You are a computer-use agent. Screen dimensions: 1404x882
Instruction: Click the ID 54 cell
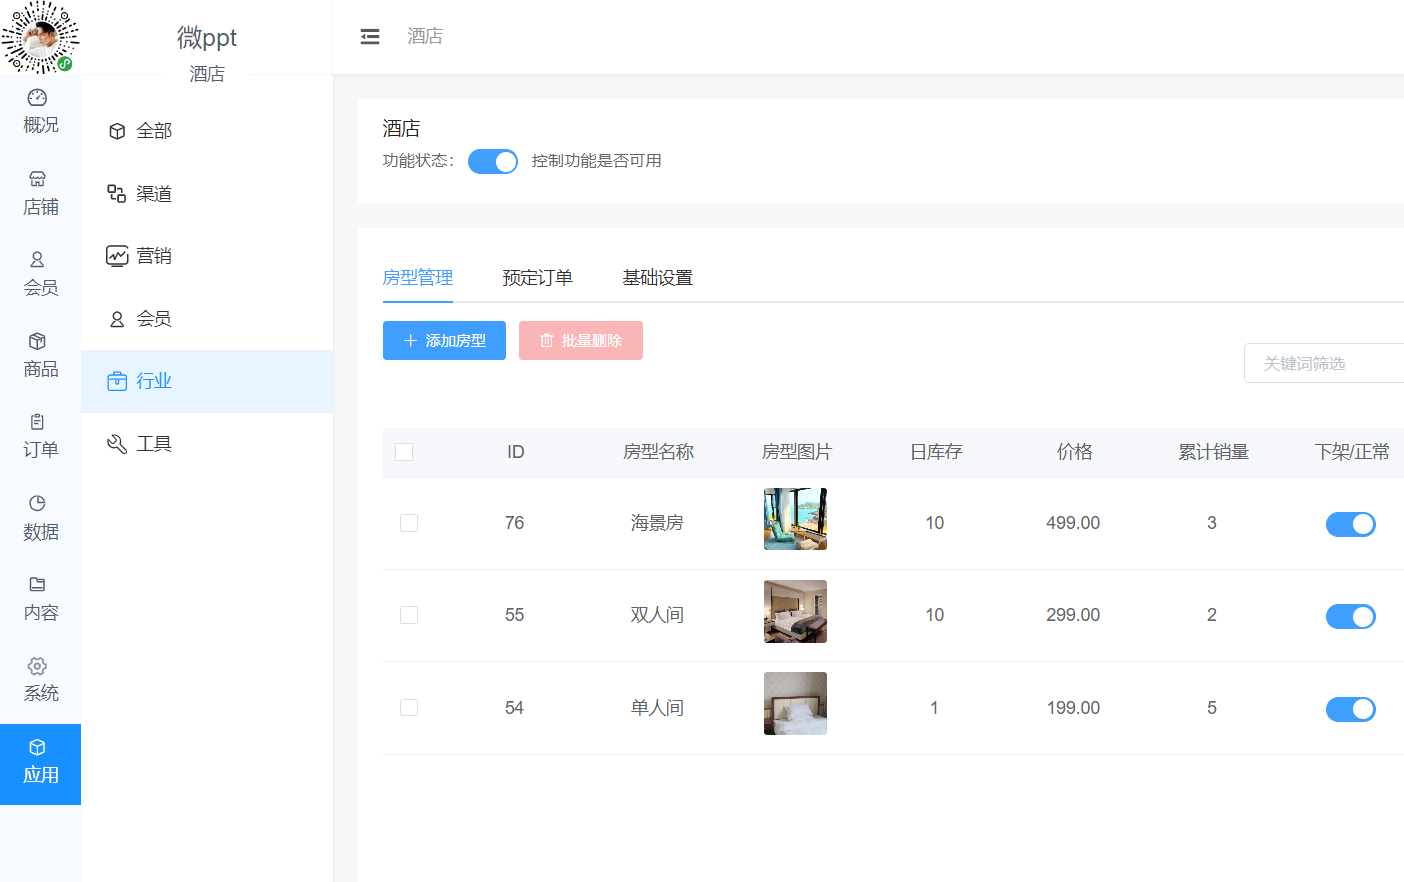[x=515, y=708]
